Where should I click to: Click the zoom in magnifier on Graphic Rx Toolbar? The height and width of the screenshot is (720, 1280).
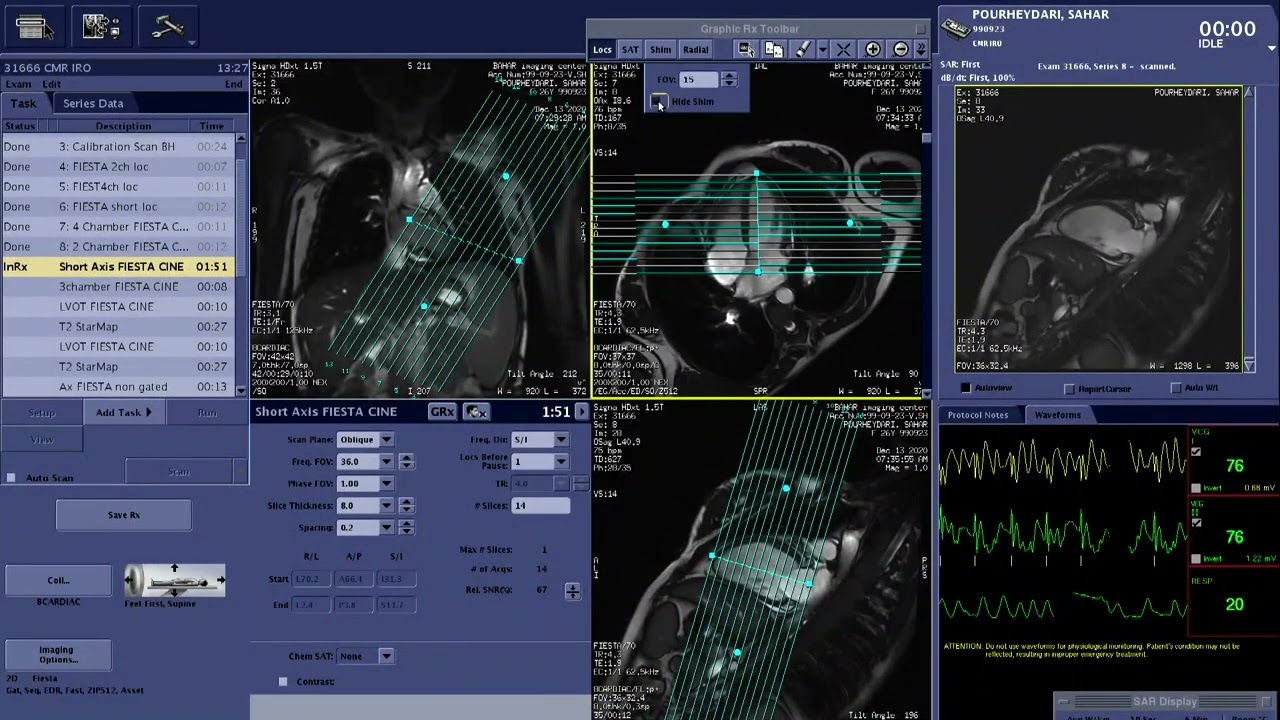[x=872, y=49]
